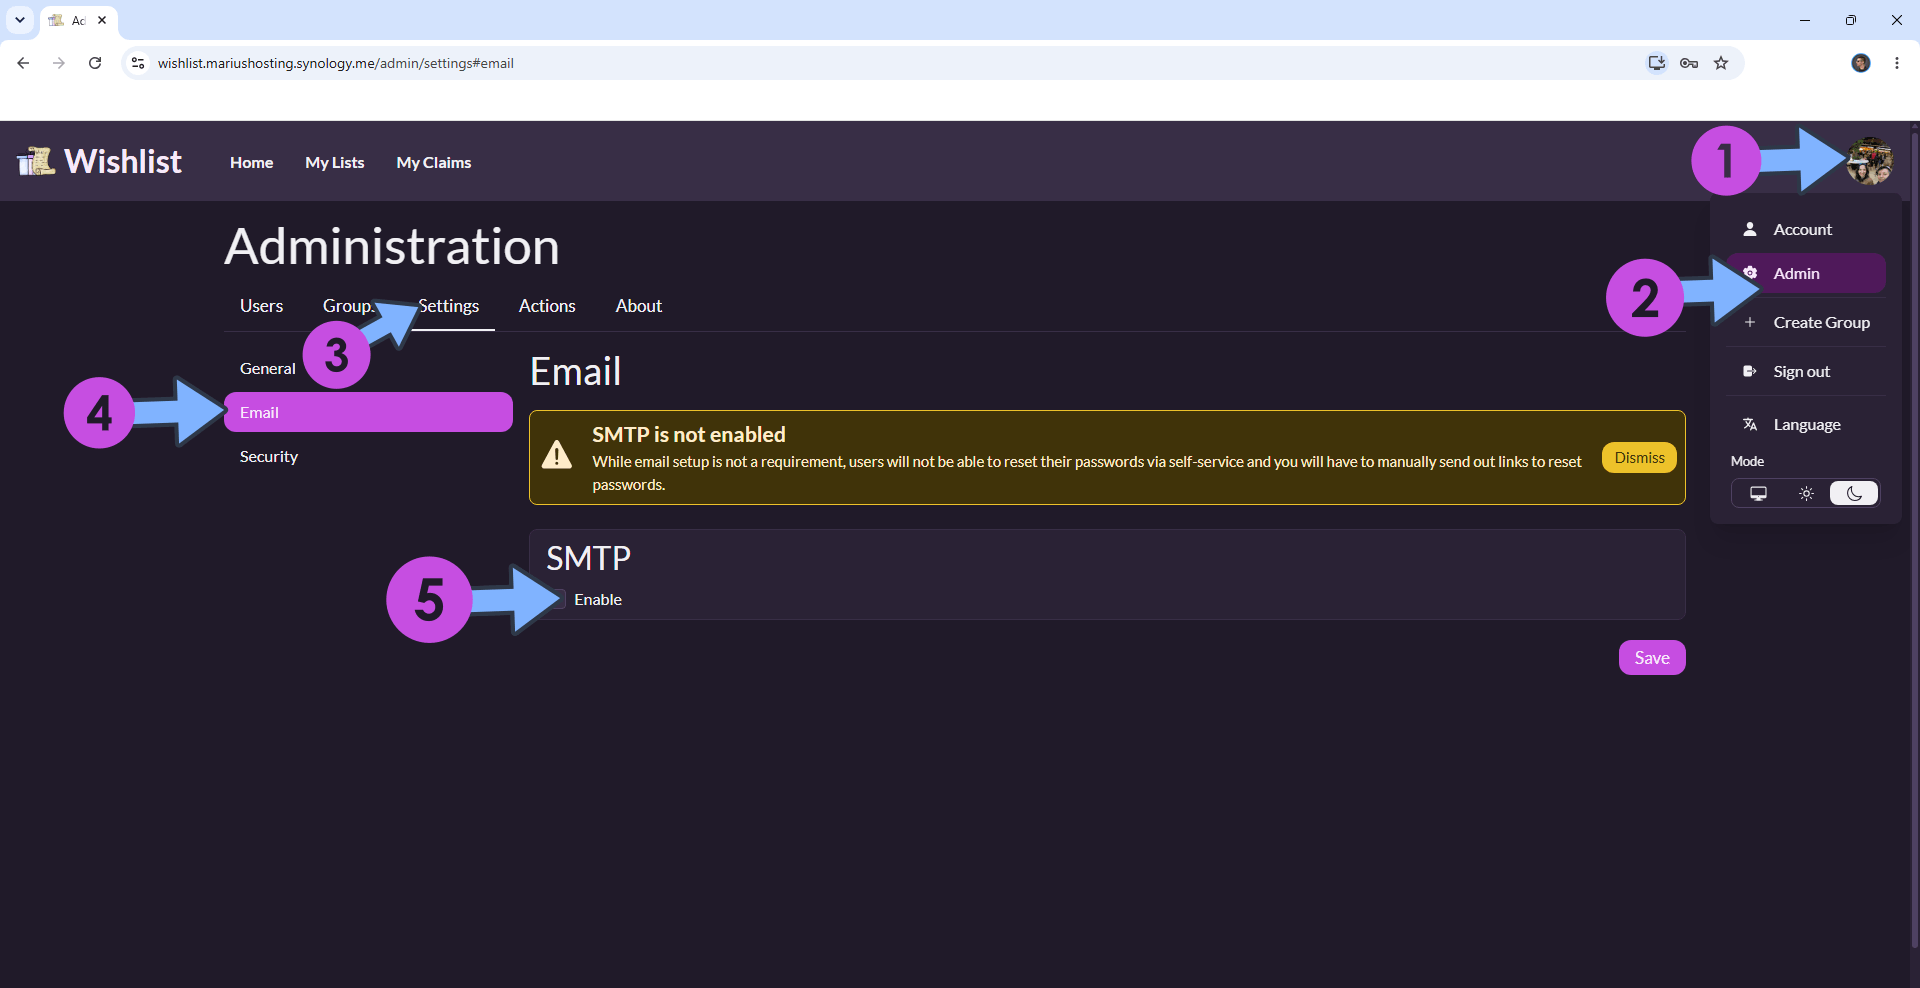The height and width of the screenshot is (988, 1920).
Task: Click the Wishlist logo icon
Action: point(36,161)
